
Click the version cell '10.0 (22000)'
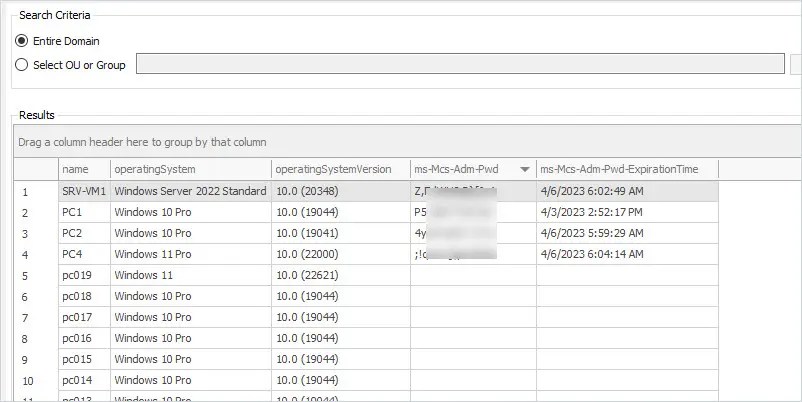[x=341, y=254]
